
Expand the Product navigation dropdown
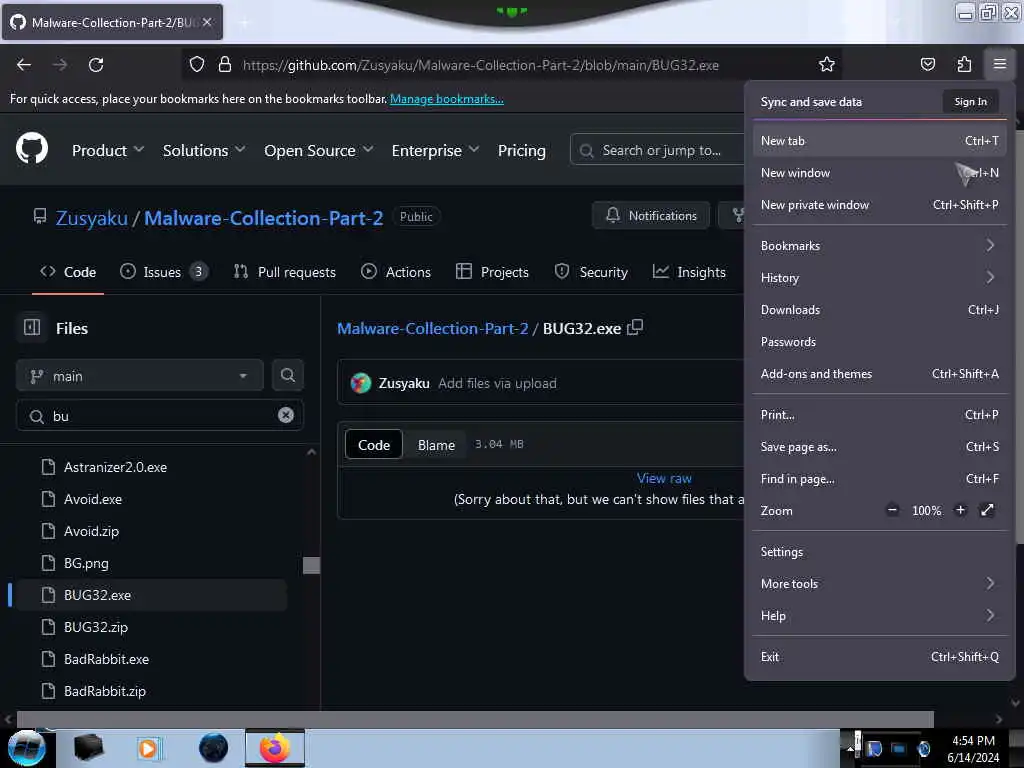click(108, 150)
